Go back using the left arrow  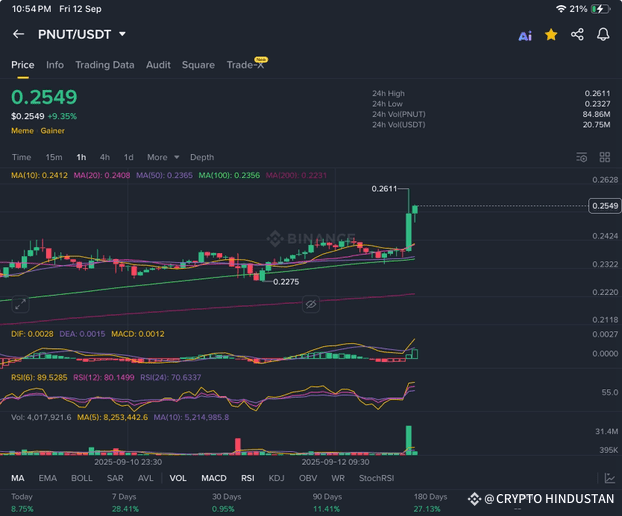click(18, 34)
